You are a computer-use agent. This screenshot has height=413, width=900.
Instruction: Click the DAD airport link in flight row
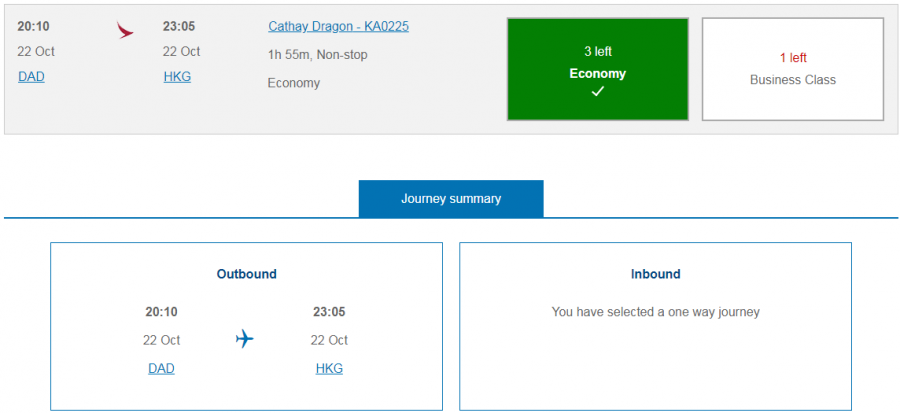31,76
